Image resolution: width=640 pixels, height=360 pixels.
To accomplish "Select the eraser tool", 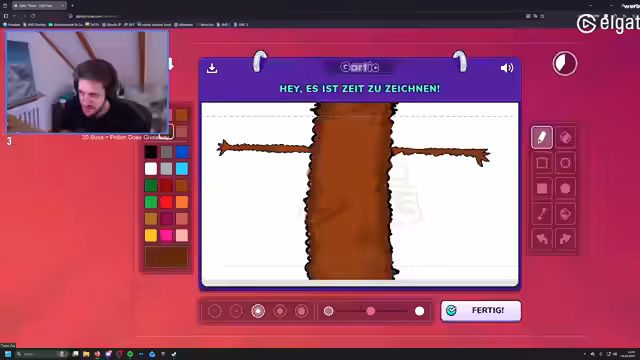I will (x=565, y=138).
